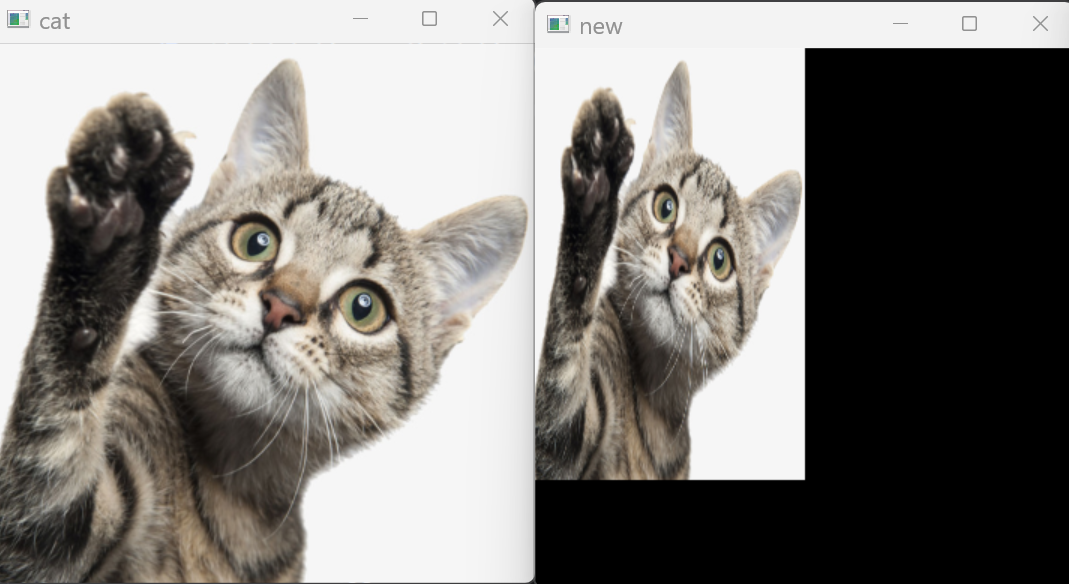Viewport: 1069px width, 584px height.
Task: Click the resized cat image in the new window
Action: point(670,264)
